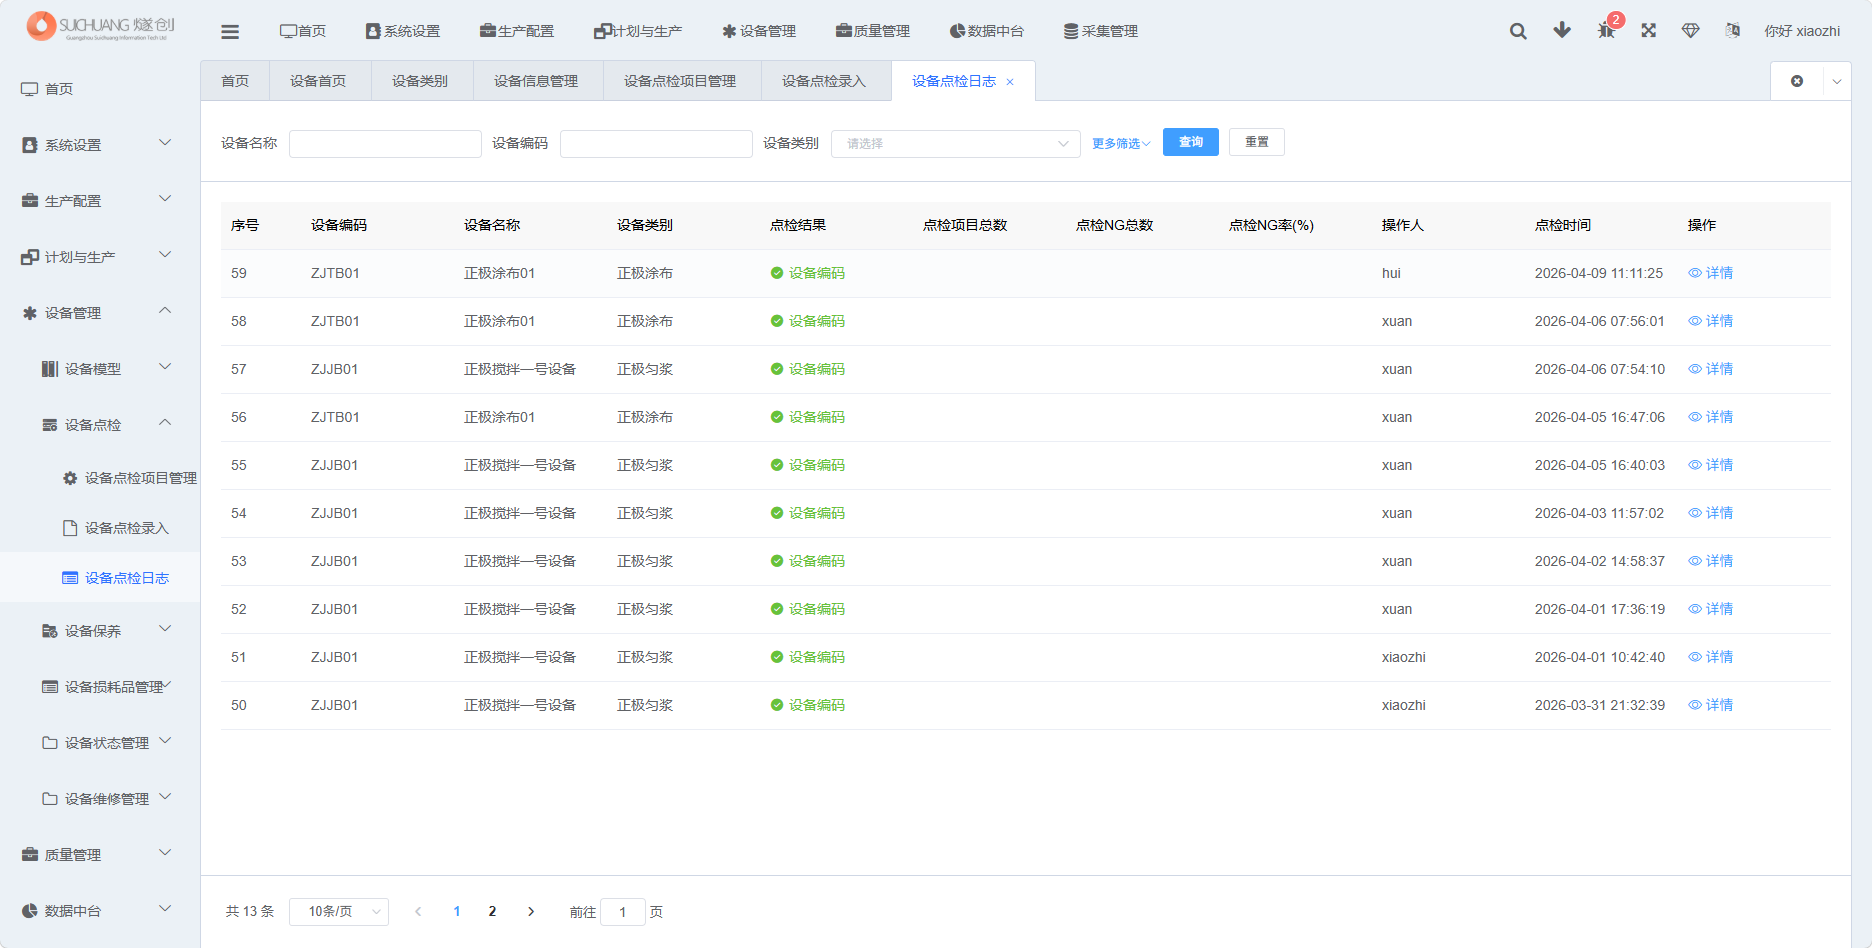Click the 重置 button
Screen dimensions: 1872x948
pyautogui.click(x=1257, y=142)
